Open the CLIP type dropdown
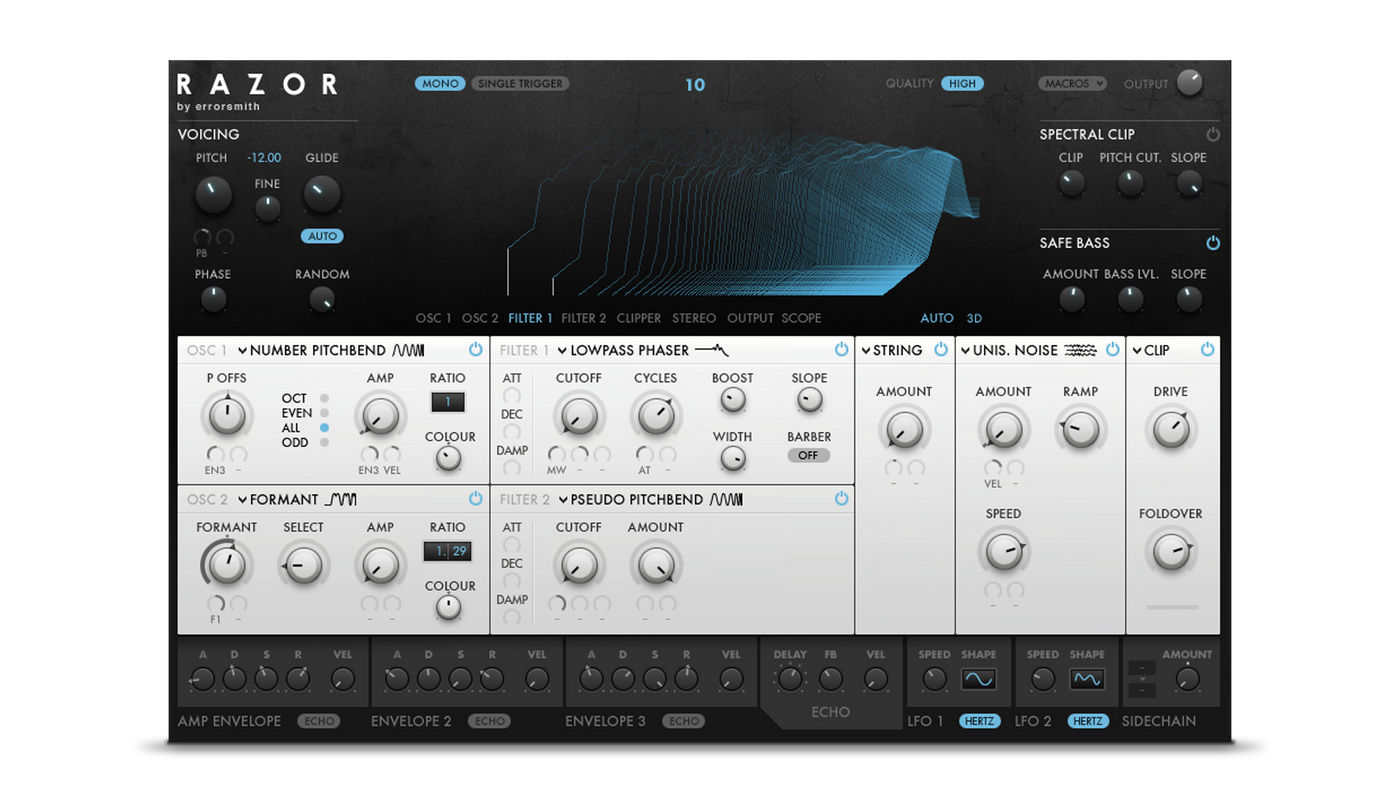 [x=1150, y=350]
